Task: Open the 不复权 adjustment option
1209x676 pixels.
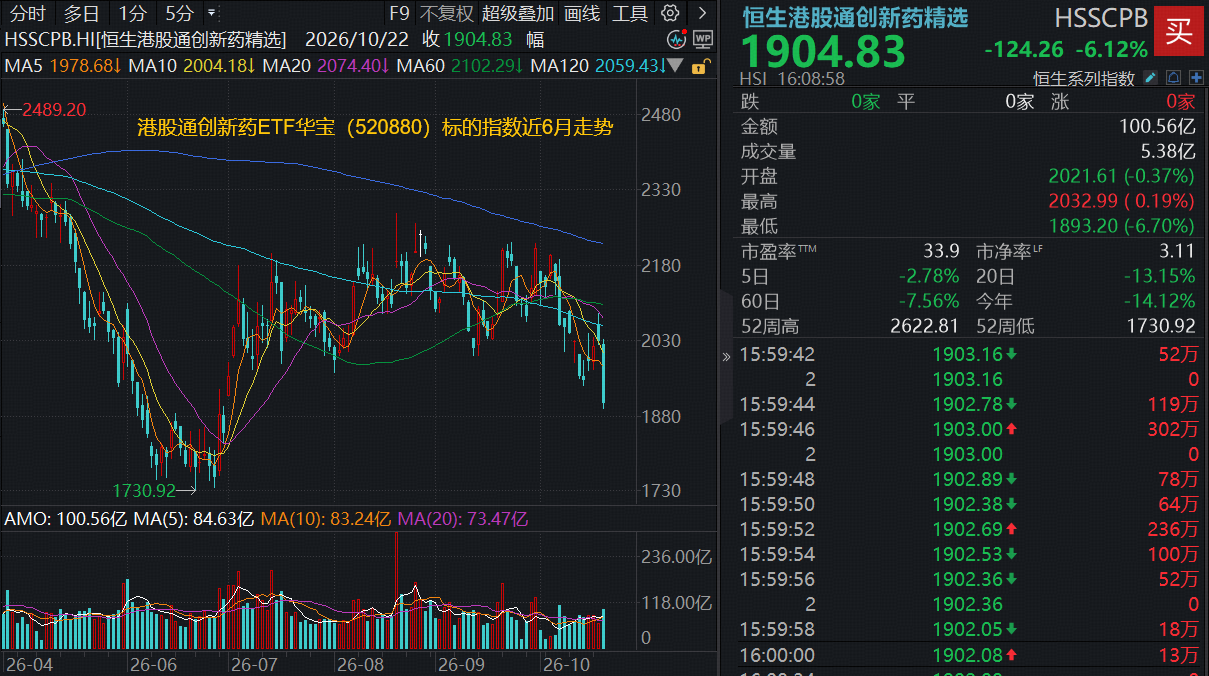Action: [x=446, y=13]
